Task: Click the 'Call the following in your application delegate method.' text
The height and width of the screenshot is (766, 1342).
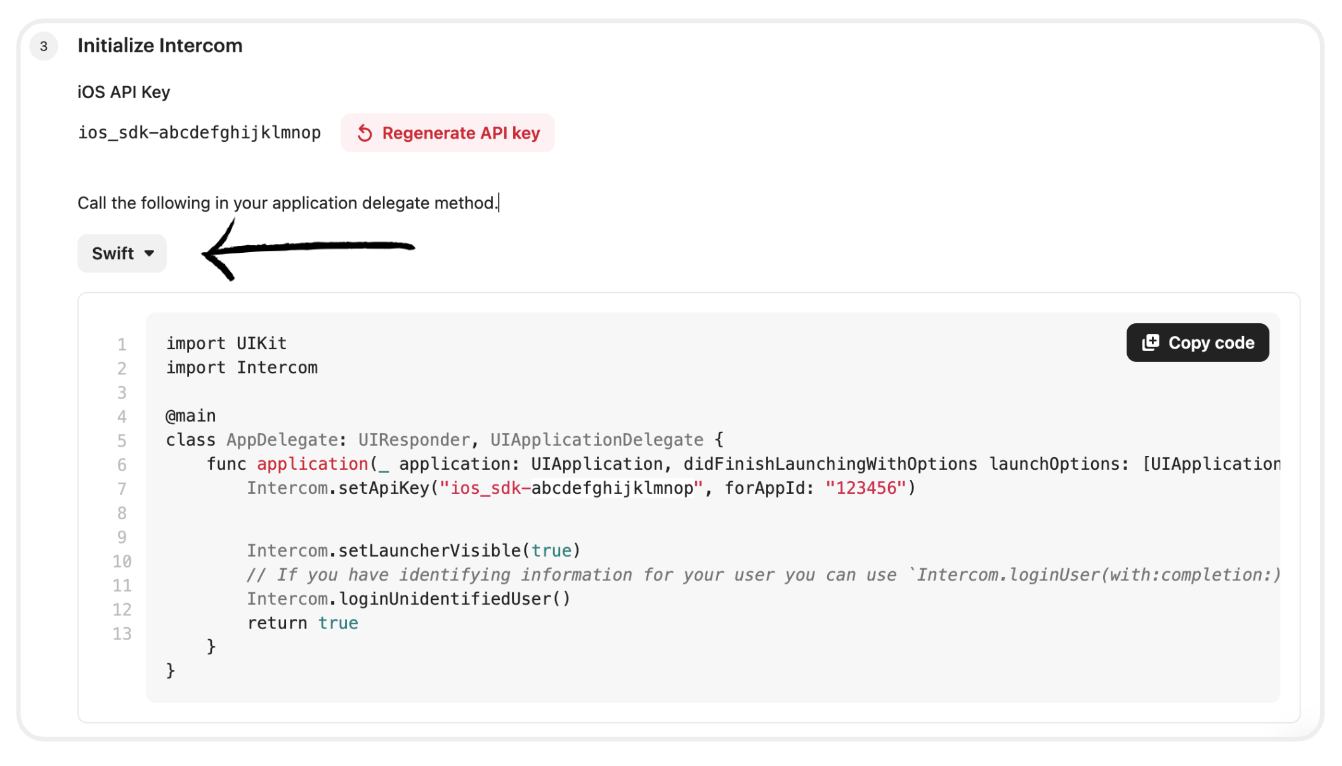Action: click(287, 203)
